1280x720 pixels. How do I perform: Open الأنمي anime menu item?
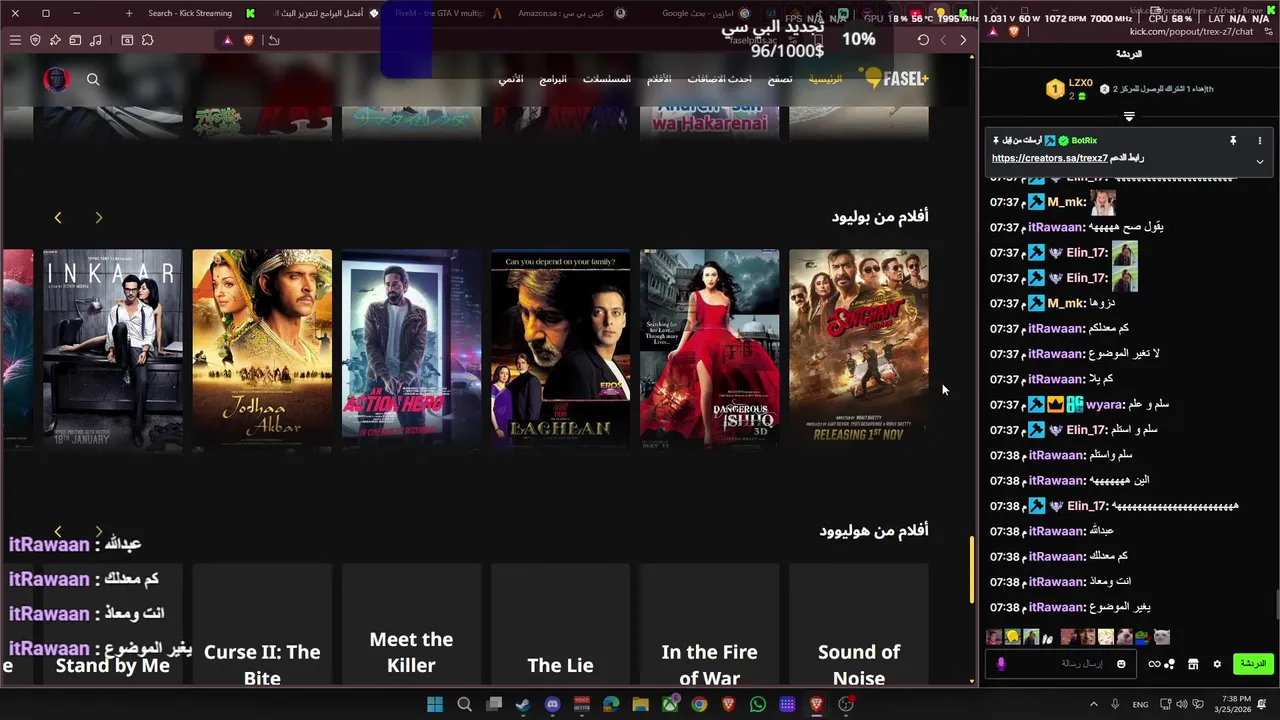(511, 79)
